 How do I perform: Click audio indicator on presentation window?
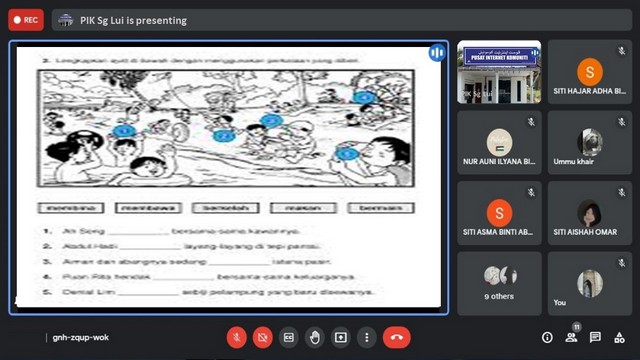pyautogui.click(x=437, y=53)
